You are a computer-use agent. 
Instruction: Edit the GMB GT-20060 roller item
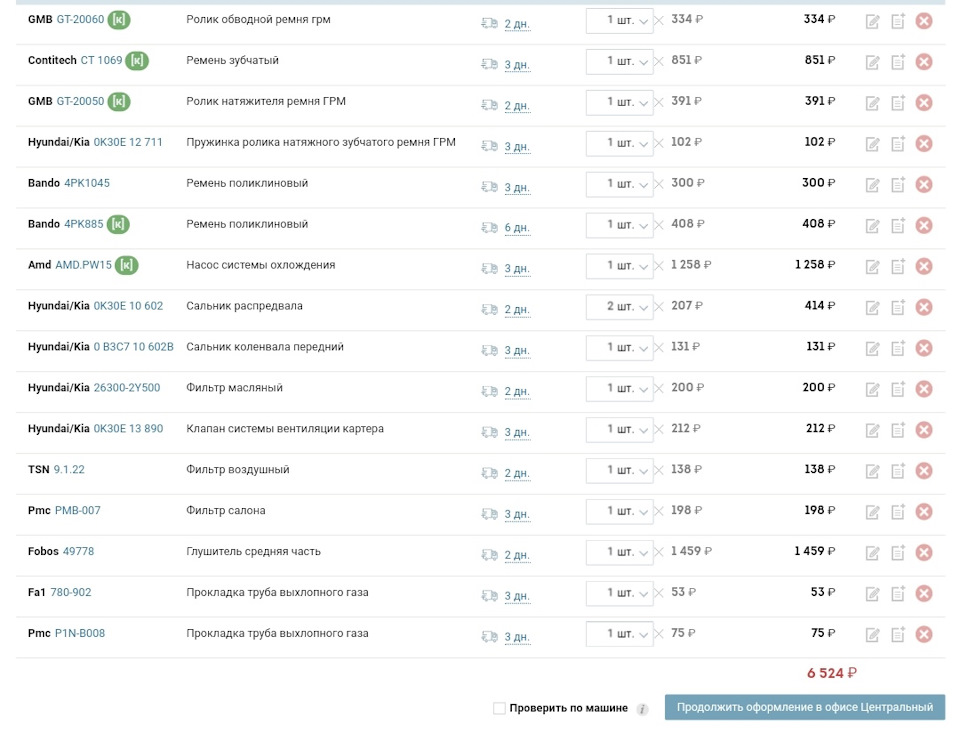pyautogui.click(x=872, y=21)
